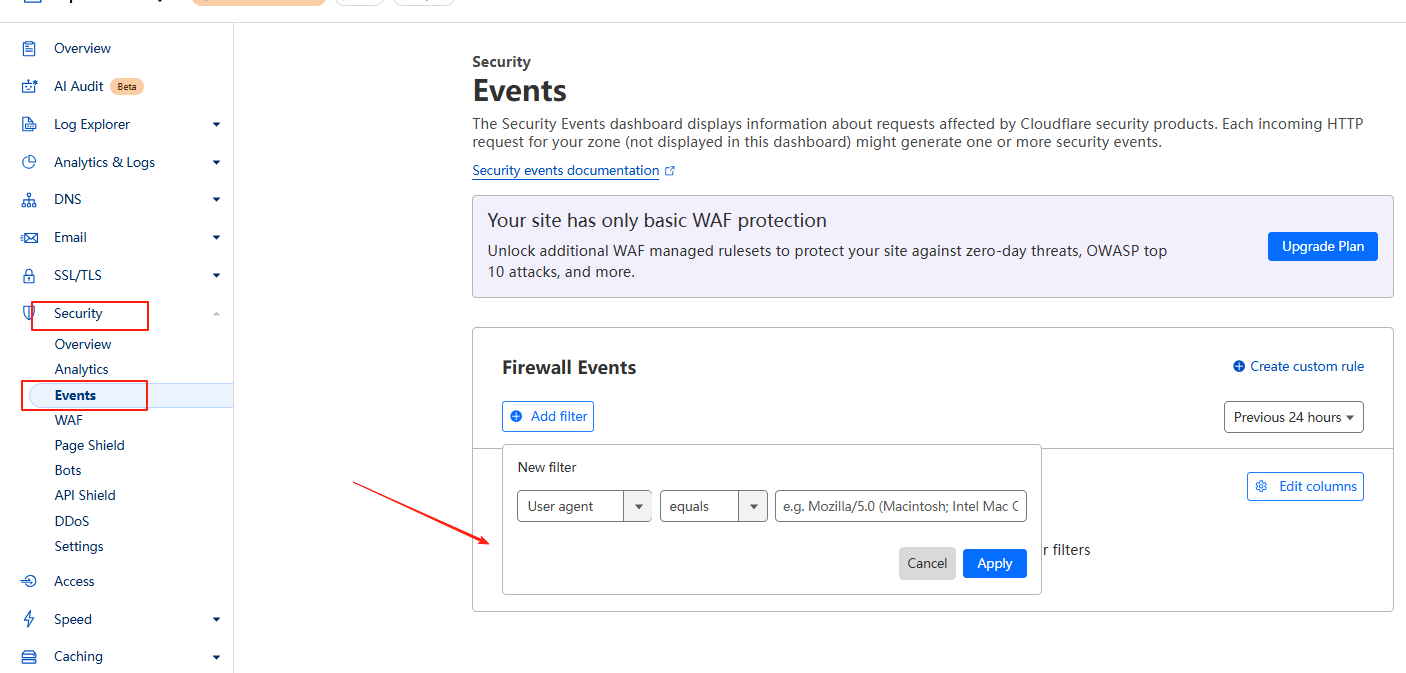Click the Upgrade Plan button

tap(1322, 246)
